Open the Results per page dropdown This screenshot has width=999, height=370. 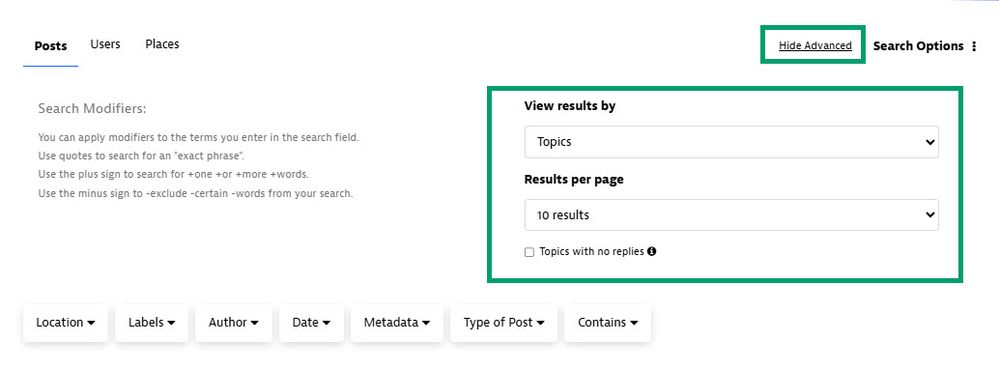click(731, 215)
